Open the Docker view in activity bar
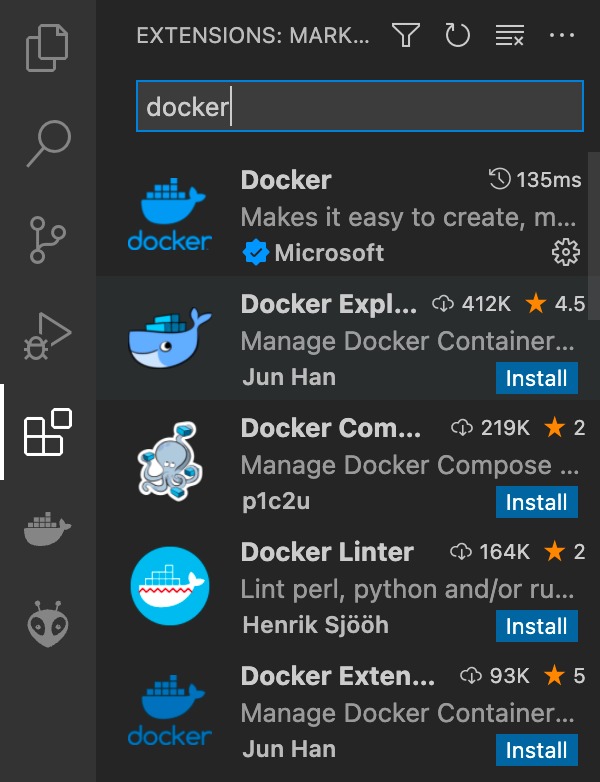The height and width of the screenshot is (782, 600). tap(48, 528)
